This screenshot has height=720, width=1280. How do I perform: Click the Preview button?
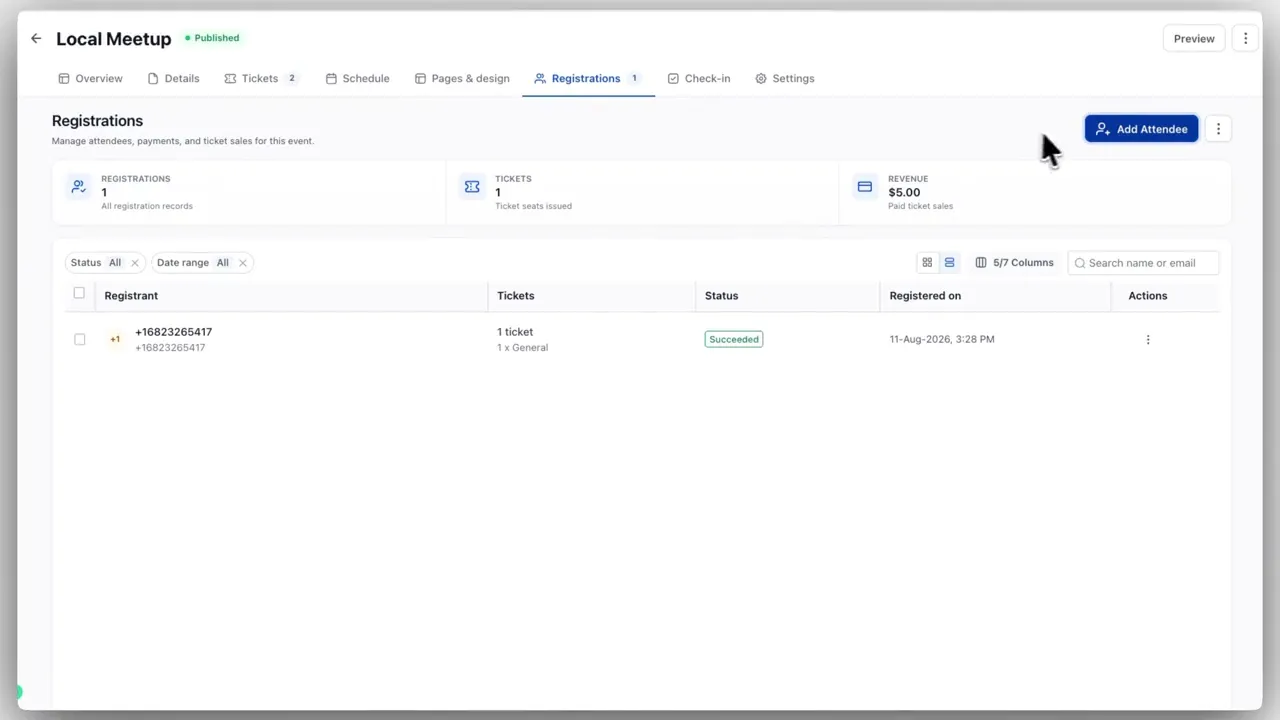pyautogui.click(x=1194, y=38)
